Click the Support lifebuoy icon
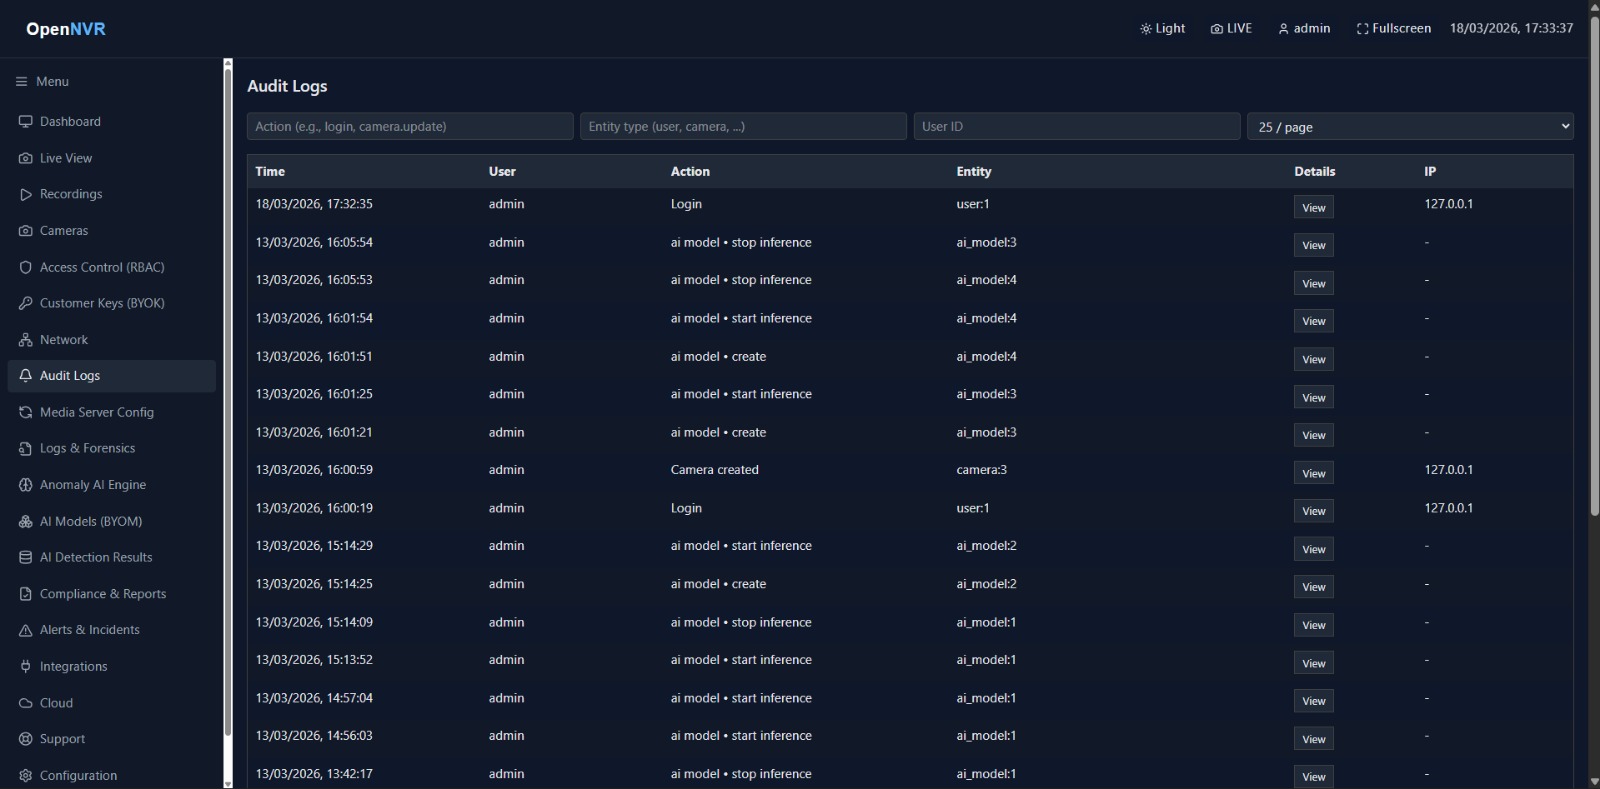 tap(26, 739)
